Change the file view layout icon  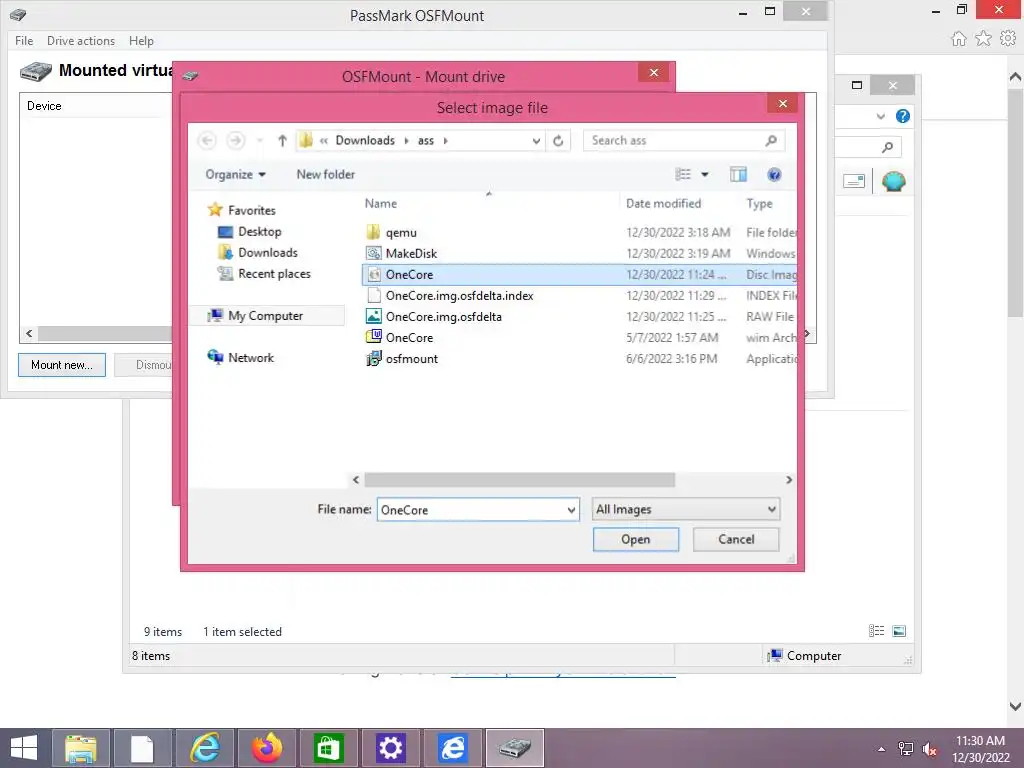[683, 174]
